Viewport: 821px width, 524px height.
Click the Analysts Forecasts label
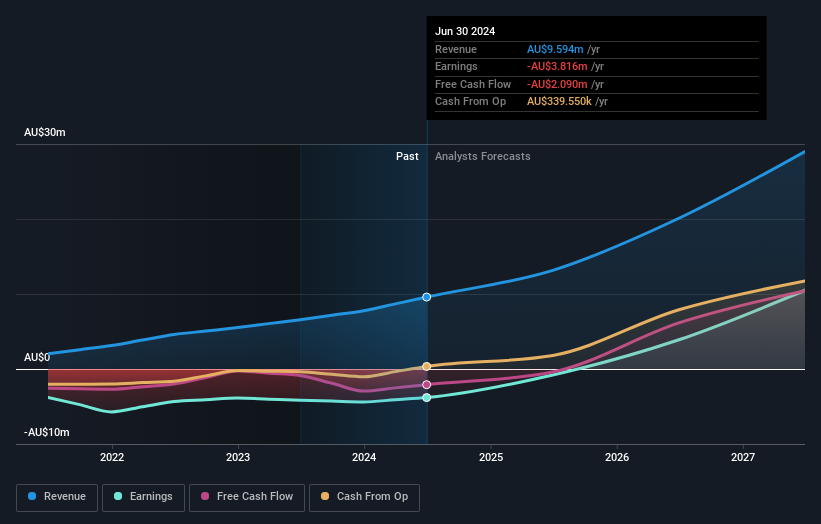(483, 157)
